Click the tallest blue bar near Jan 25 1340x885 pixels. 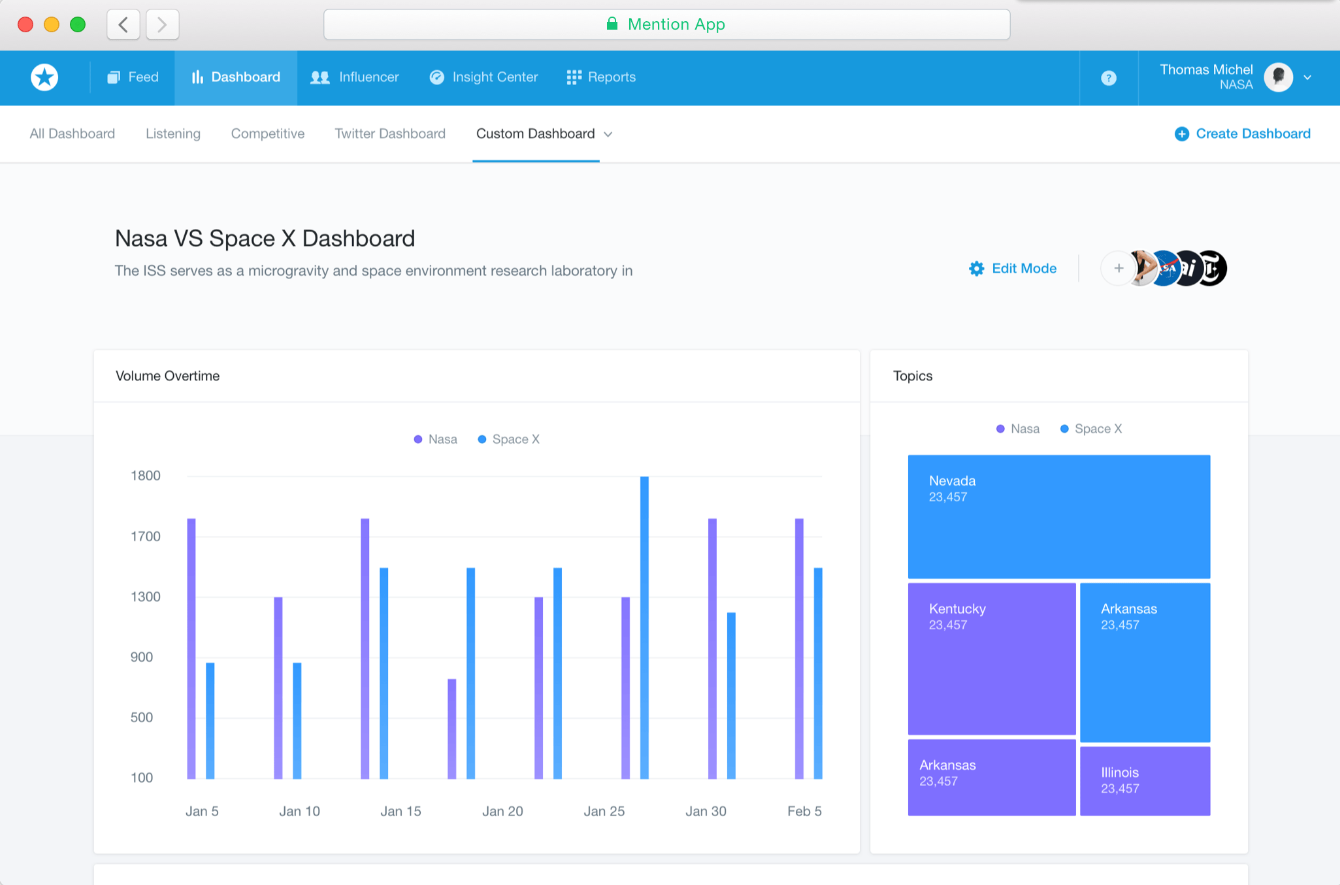(644, 628)
